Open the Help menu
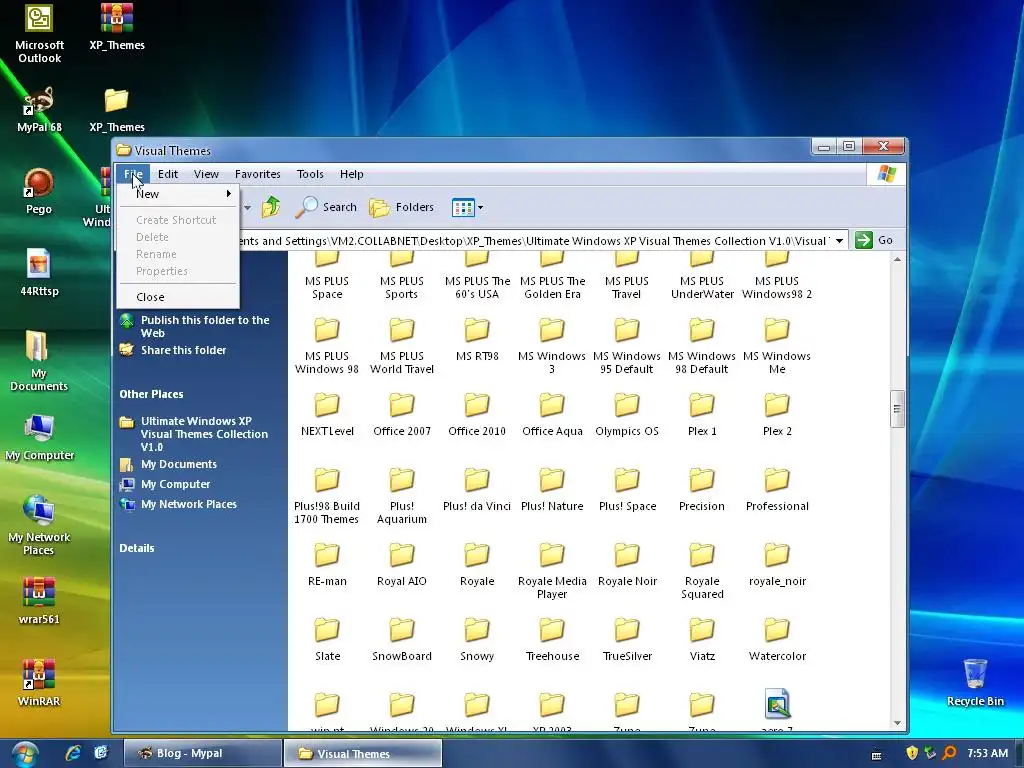This screenshot has width=1024, height=768. coord(351,174)
